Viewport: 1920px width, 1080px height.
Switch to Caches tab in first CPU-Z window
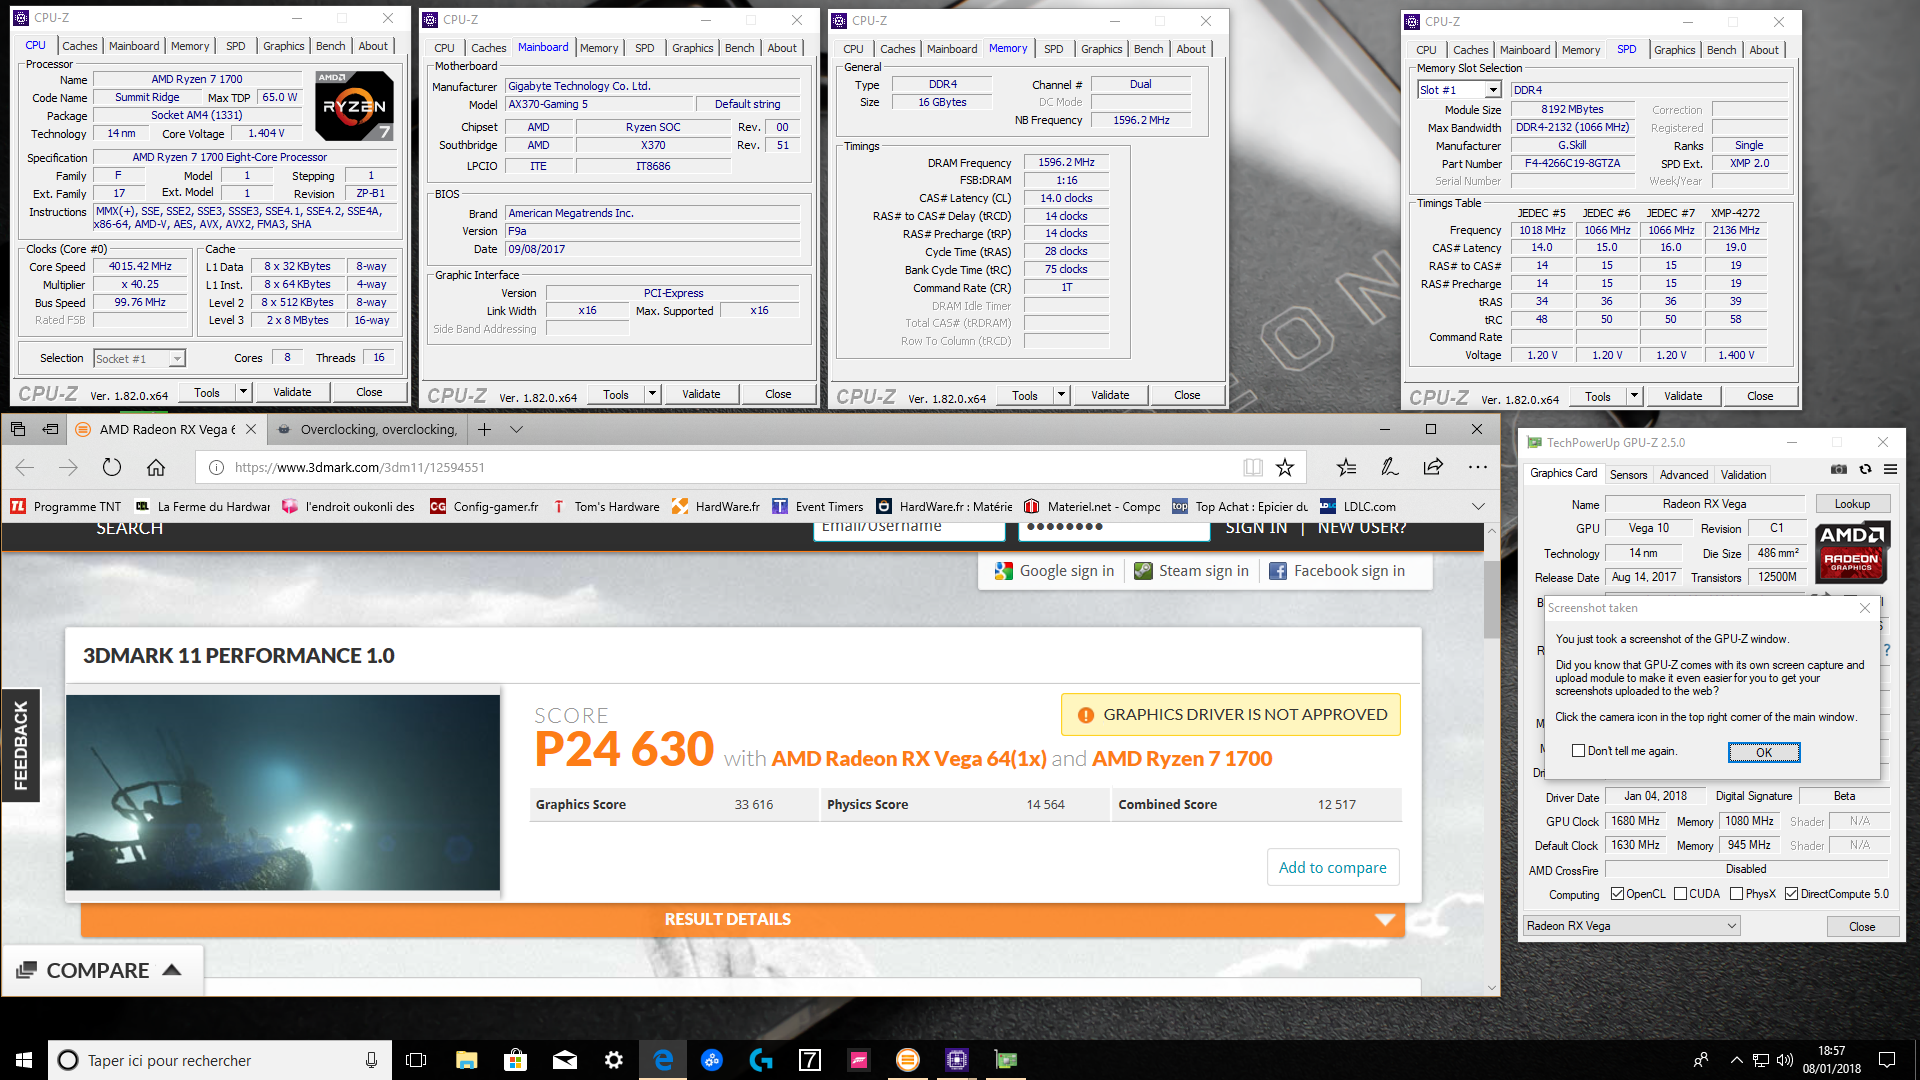coord(80,46)
